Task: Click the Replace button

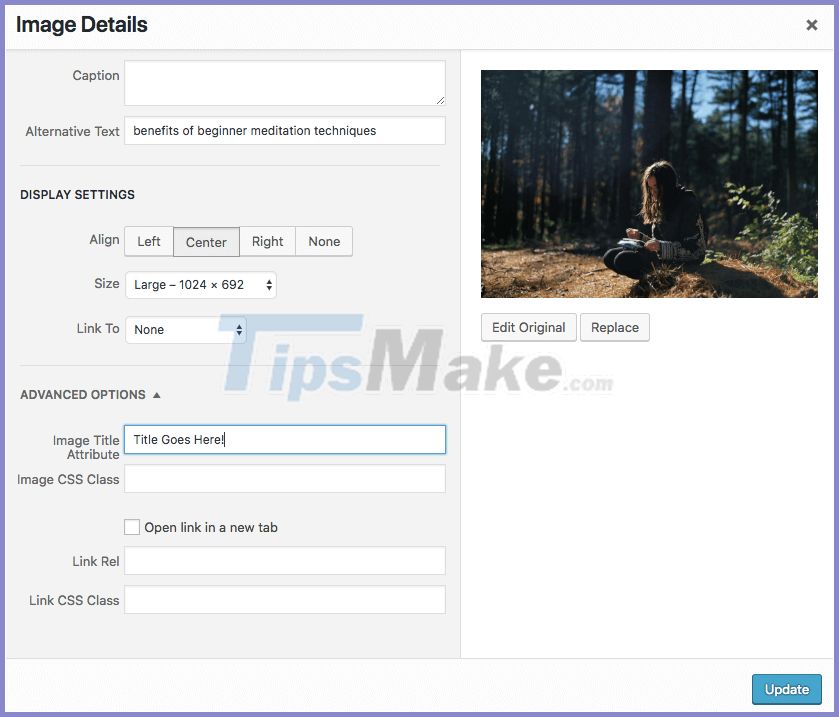Action: pos(615,327)
